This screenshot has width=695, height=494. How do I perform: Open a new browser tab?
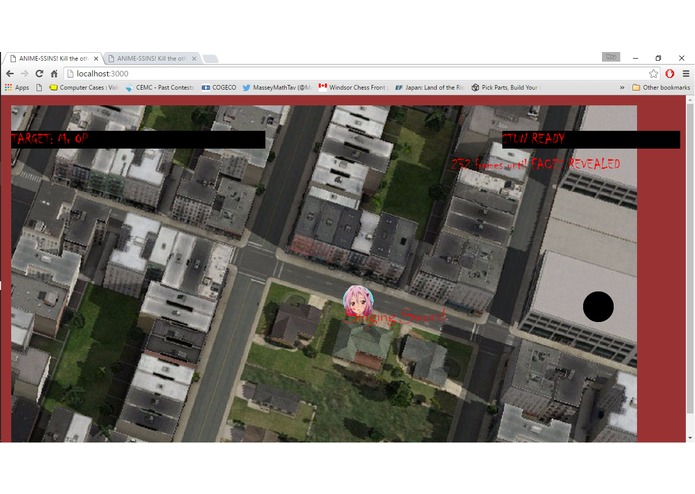tap(211, 58)
